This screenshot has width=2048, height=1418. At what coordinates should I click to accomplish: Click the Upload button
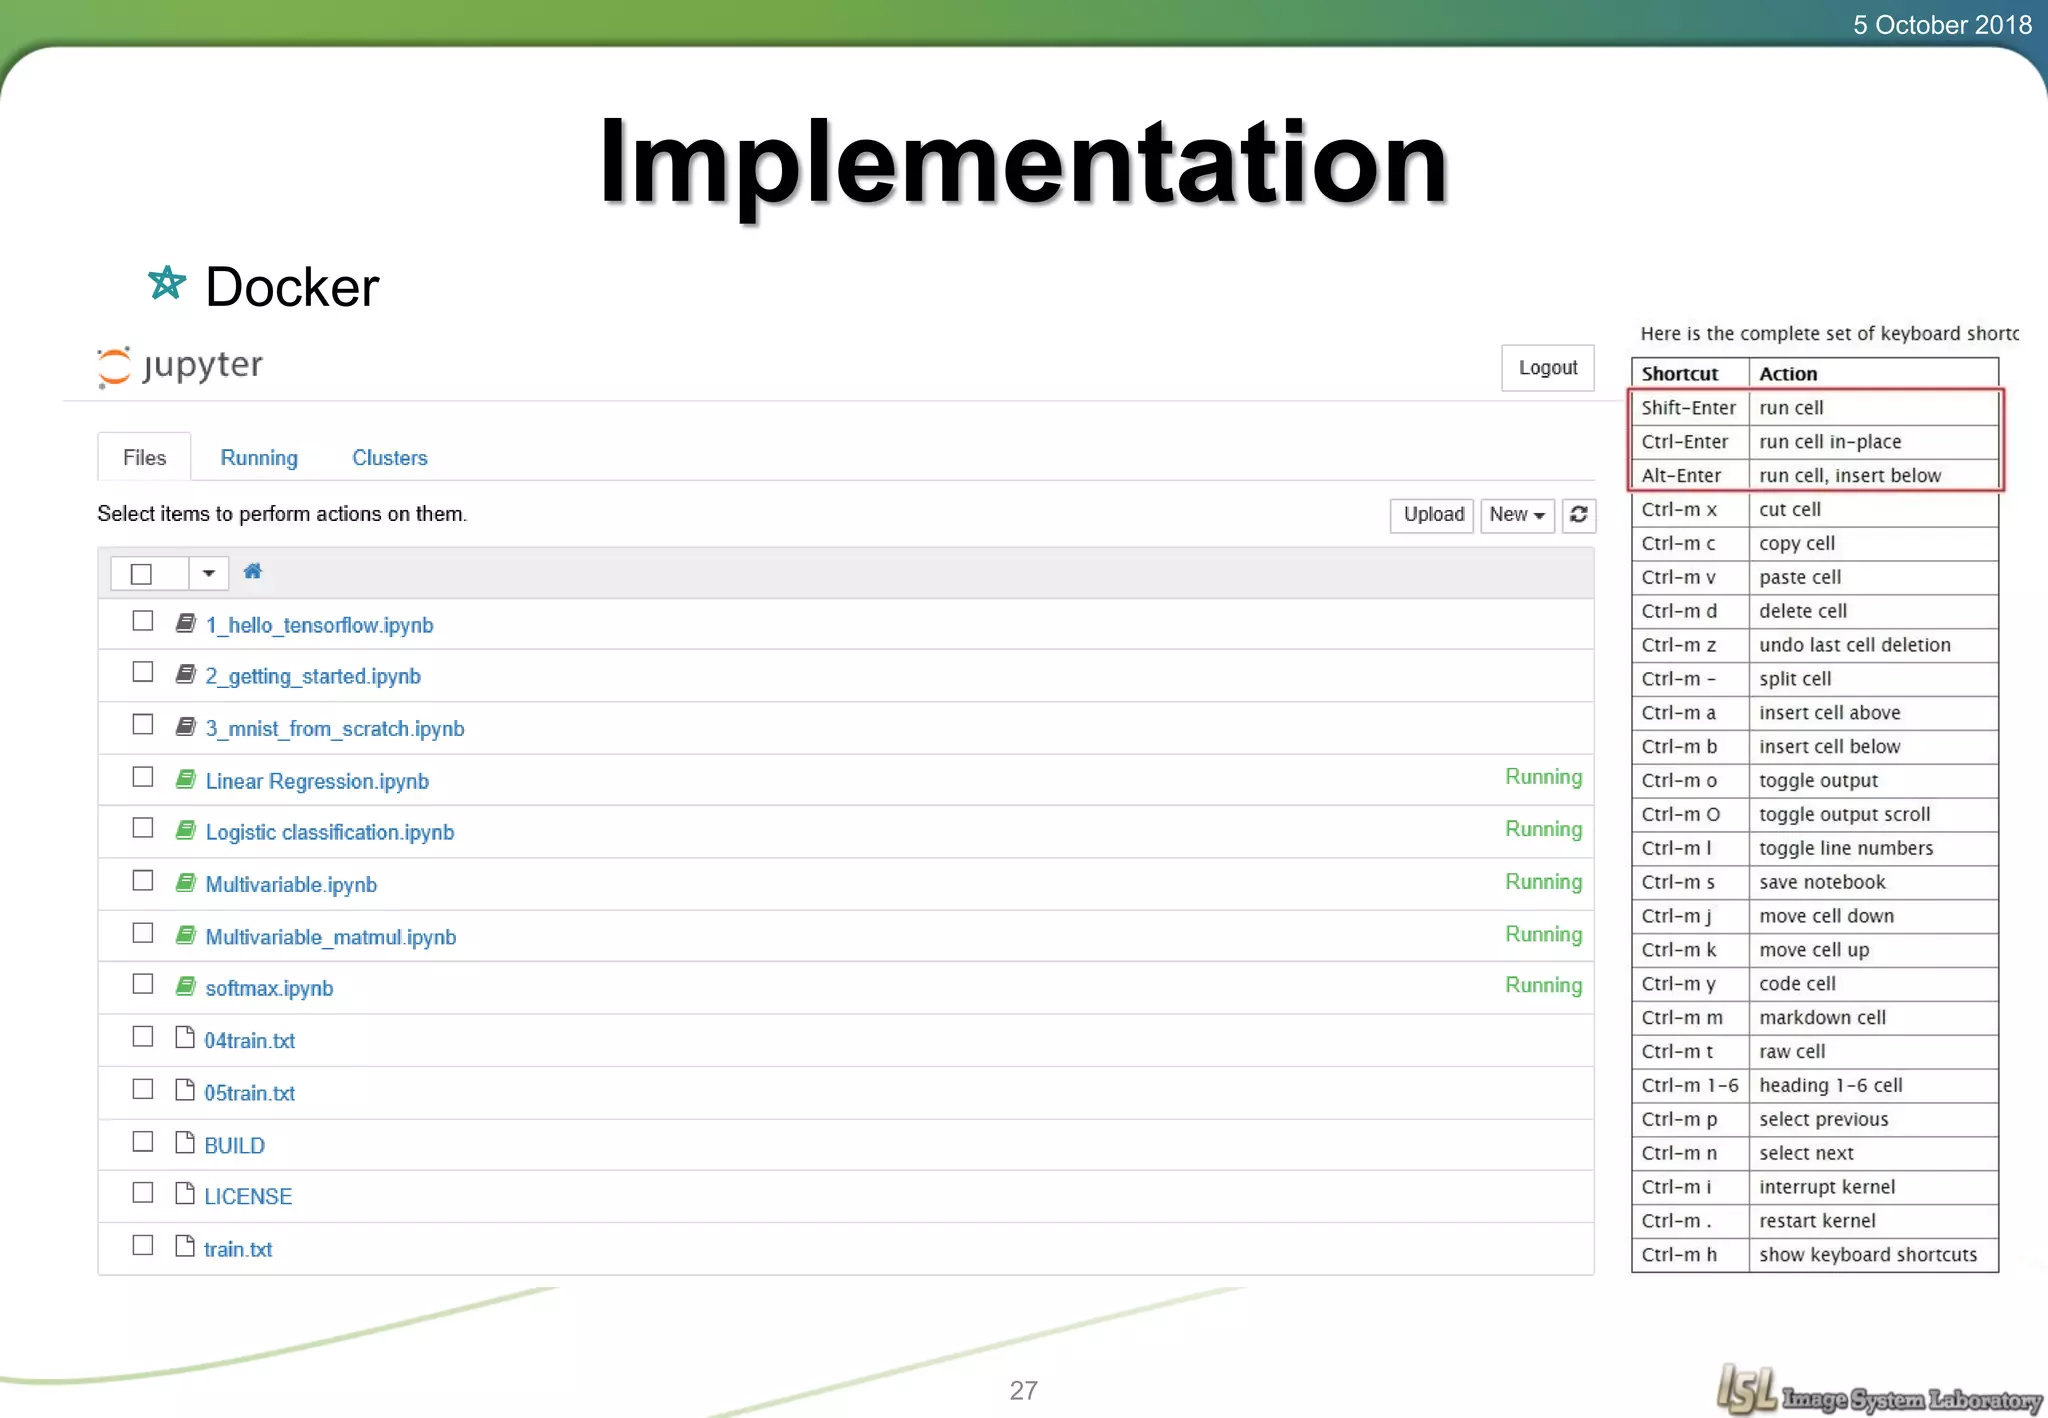pyautogui.click(x=1433, y=515)
